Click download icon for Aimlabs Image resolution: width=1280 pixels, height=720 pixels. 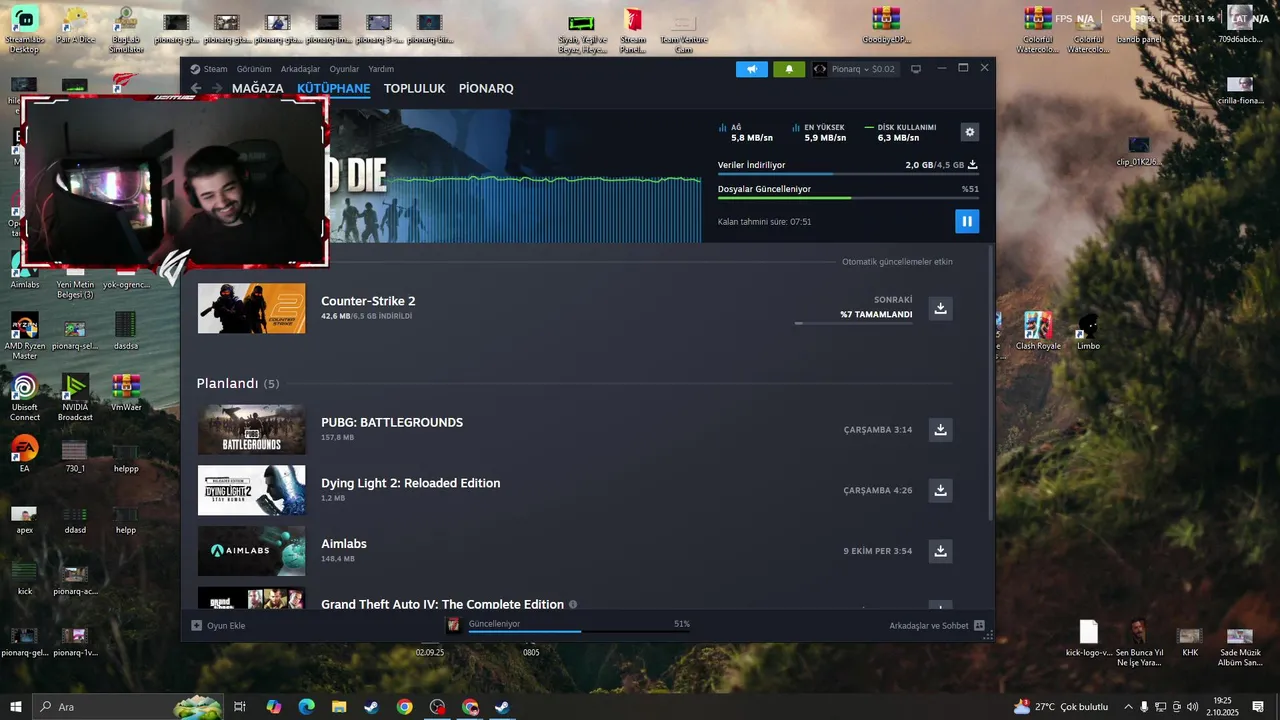(x=940, y=551)
